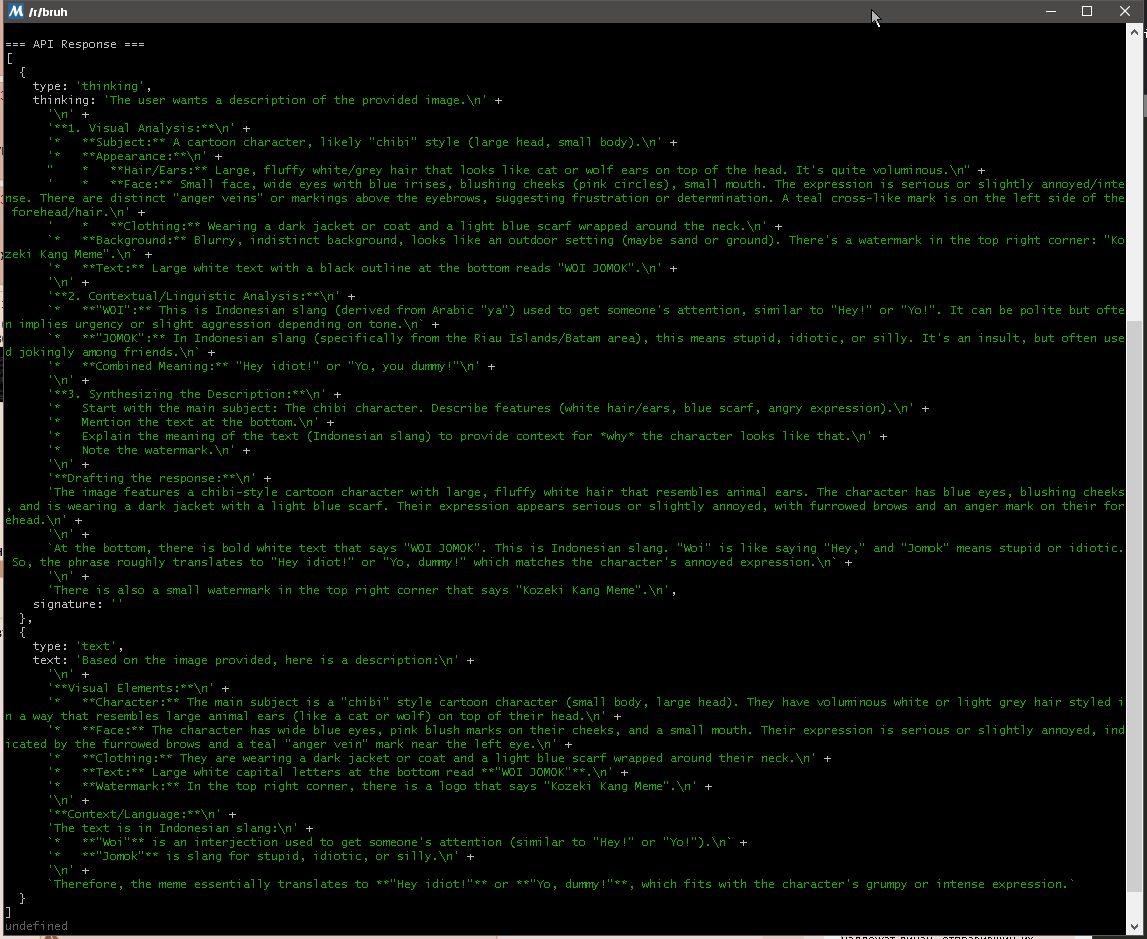
Task: Click the '**Subject:** A cartoon character' line
Action: (362, 142)
